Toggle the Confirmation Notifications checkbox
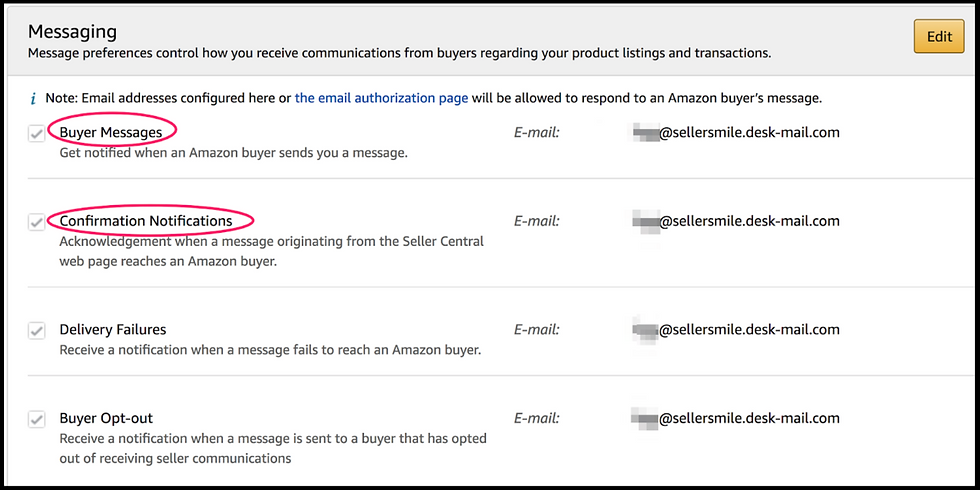This screenshot has height=490, width=980. point(37,223)
